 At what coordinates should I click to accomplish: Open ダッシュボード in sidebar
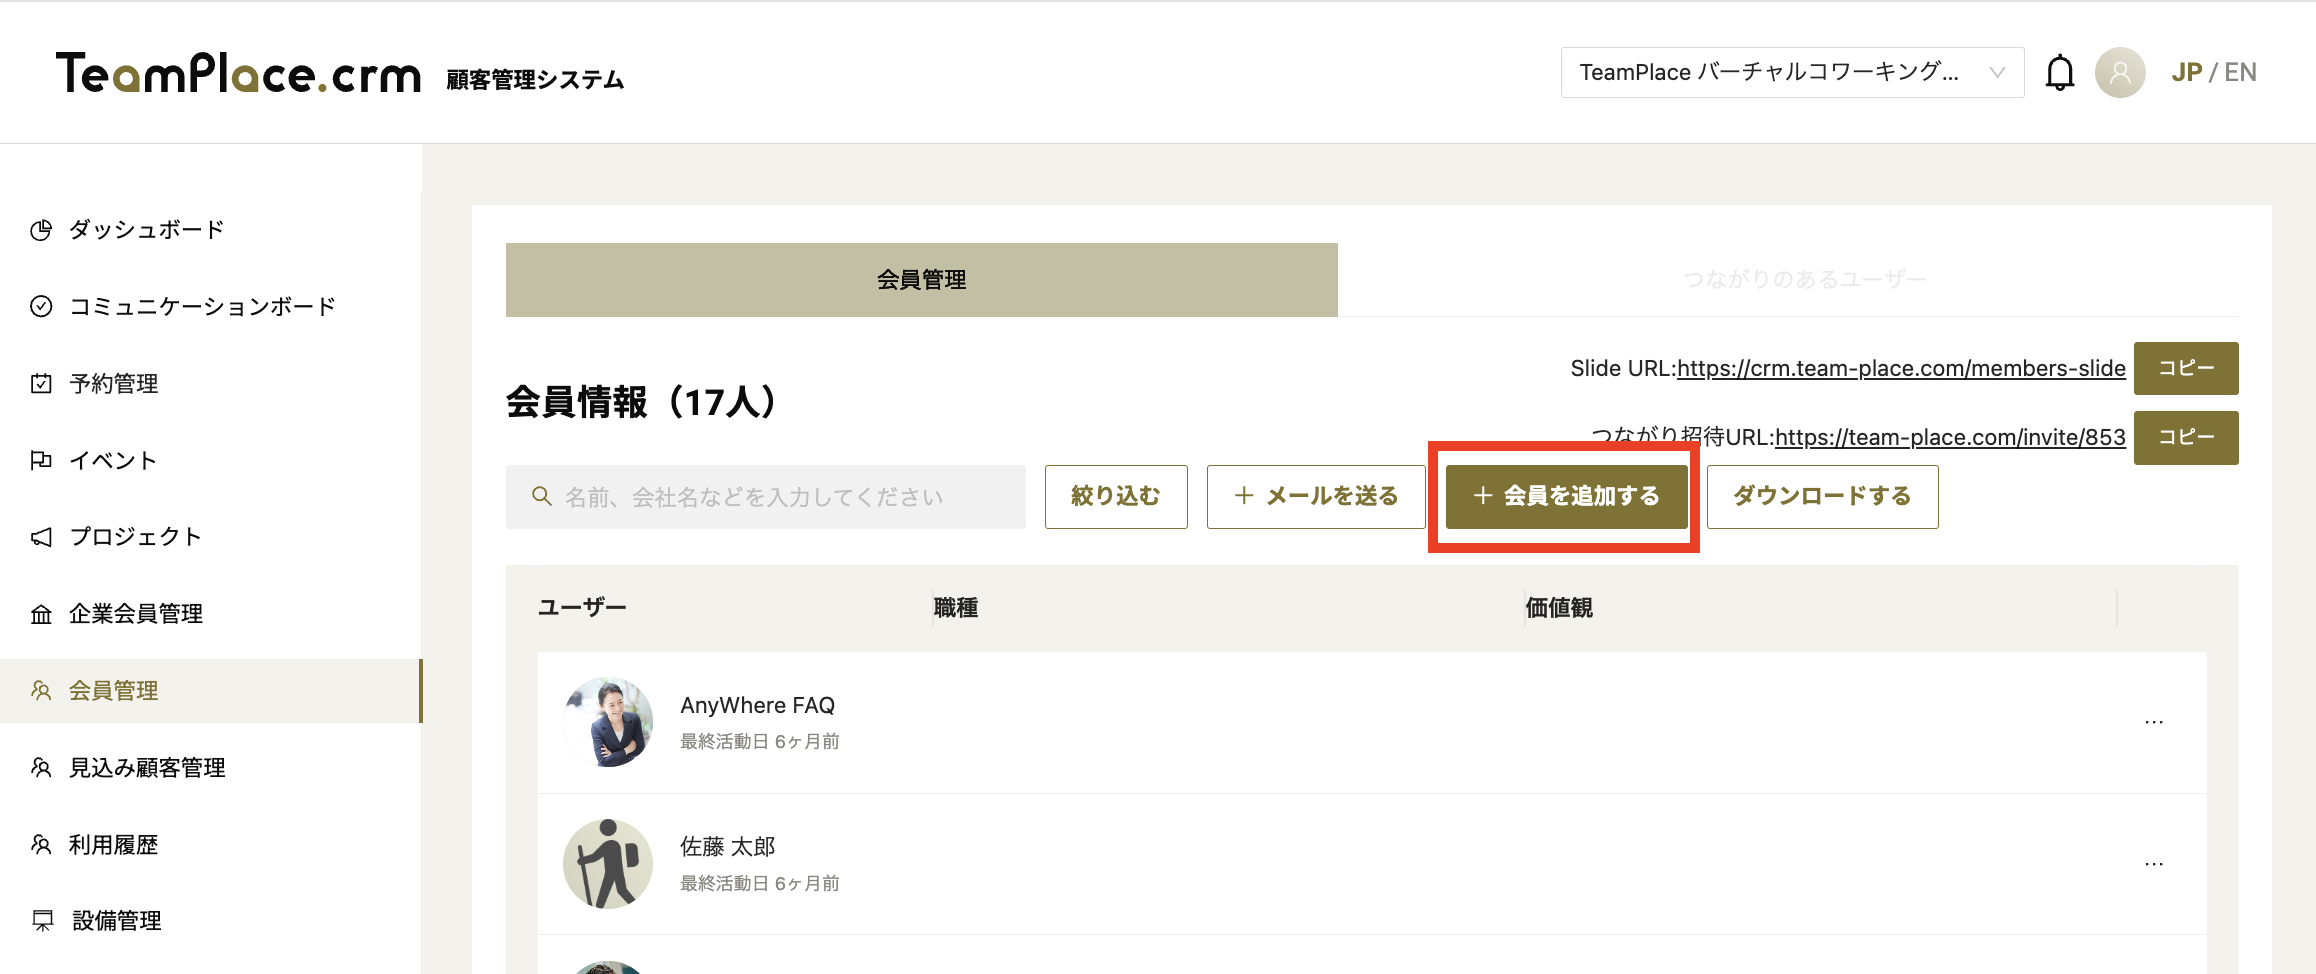pos(146,230)
